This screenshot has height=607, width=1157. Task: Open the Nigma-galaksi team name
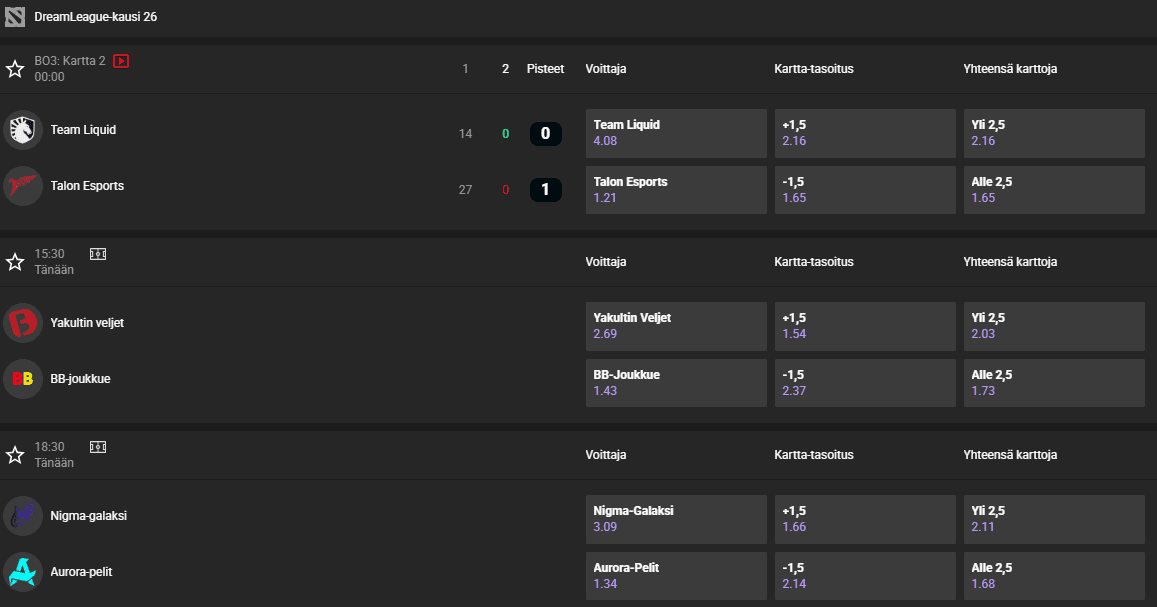(89, 516)
